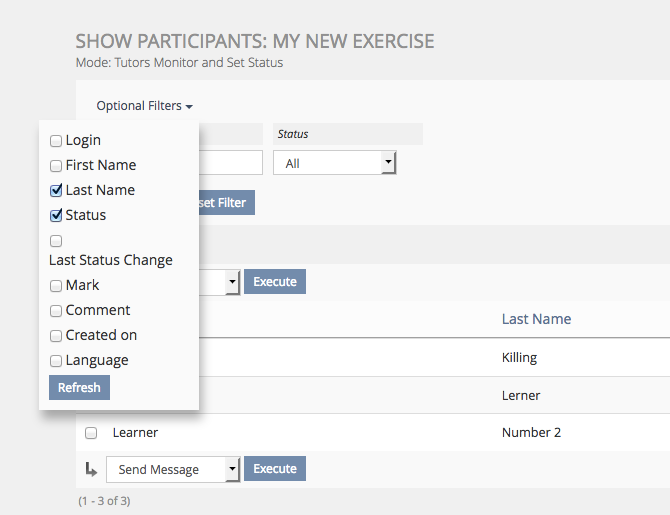Tick the Mark filter checkbox

coord(56,286)
